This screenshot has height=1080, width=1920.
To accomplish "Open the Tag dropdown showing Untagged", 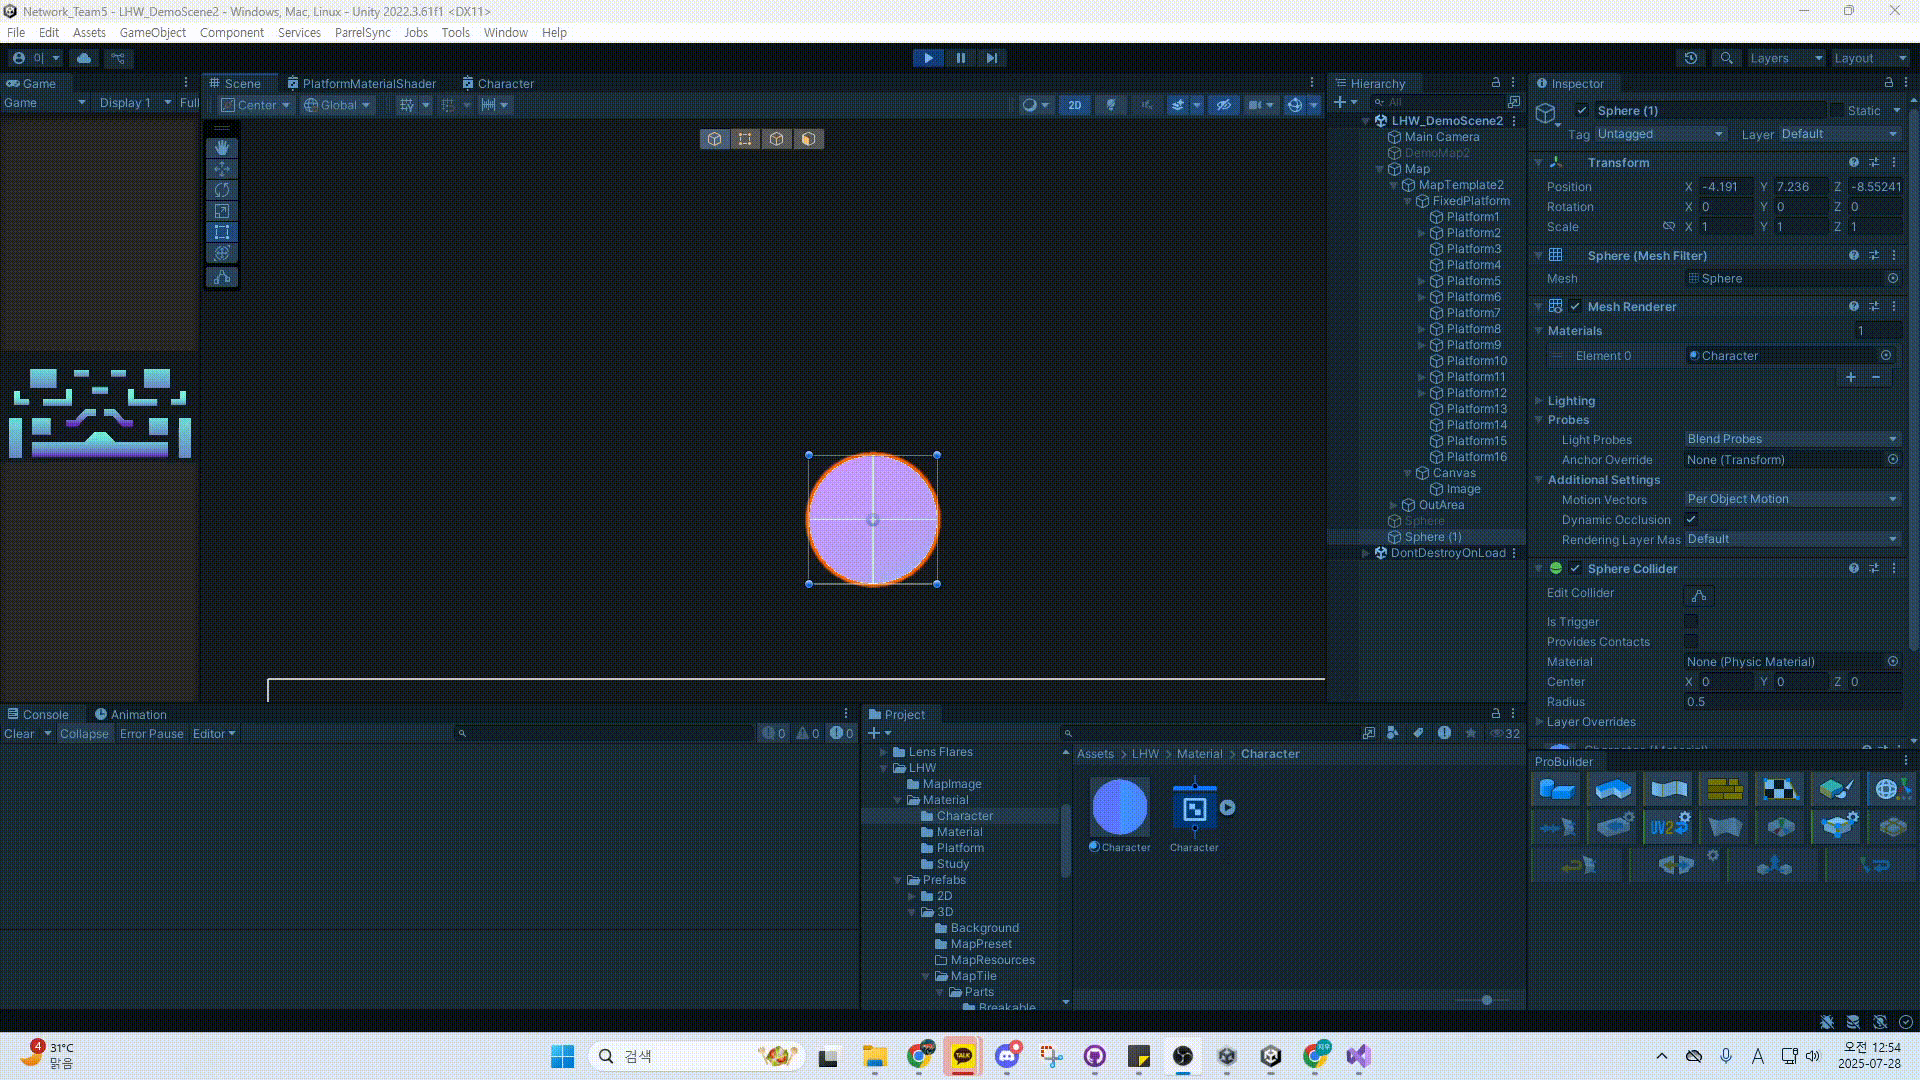I will coord(1660,134).
